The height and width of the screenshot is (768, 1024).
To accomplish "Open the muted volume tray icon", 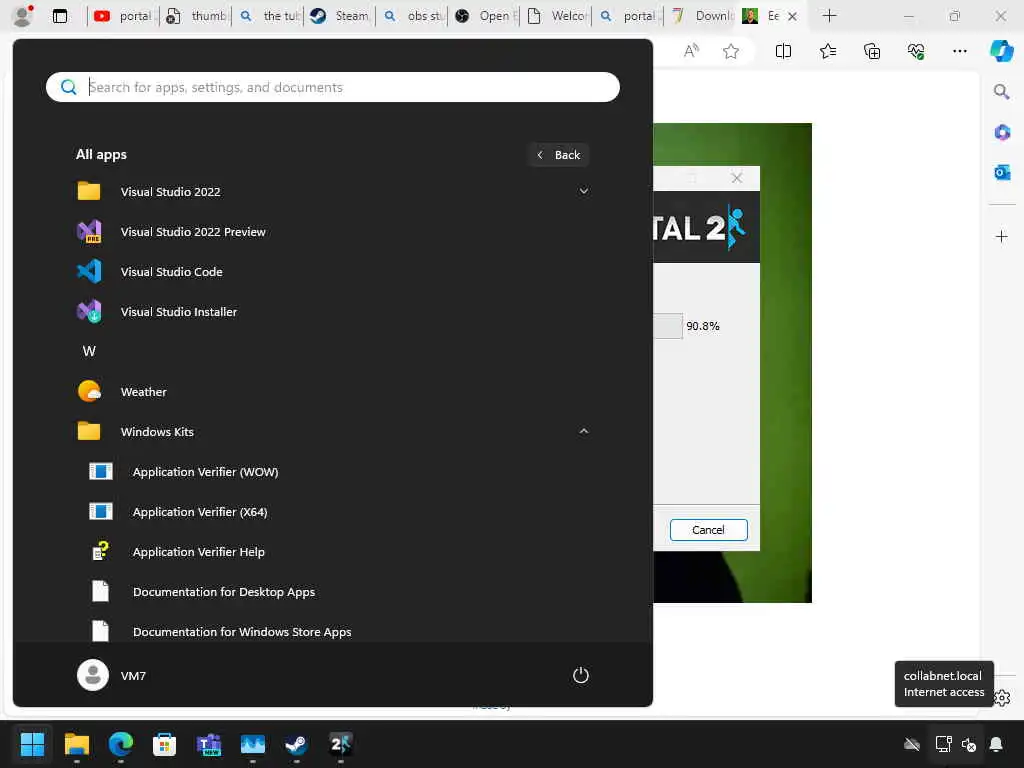I will (969, 744).
